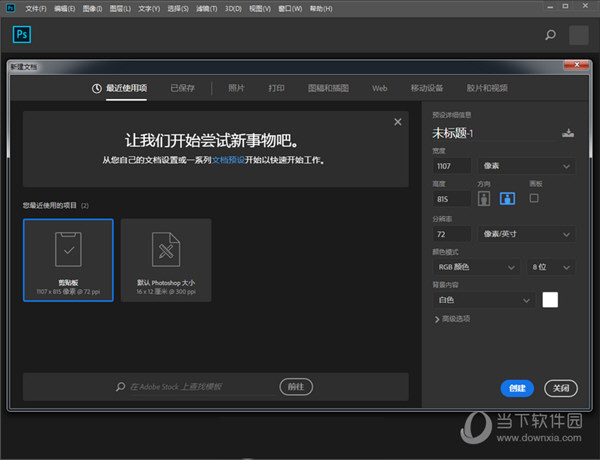Open the 窗口(W) menu
600x460 pixels.
(290, 8)
